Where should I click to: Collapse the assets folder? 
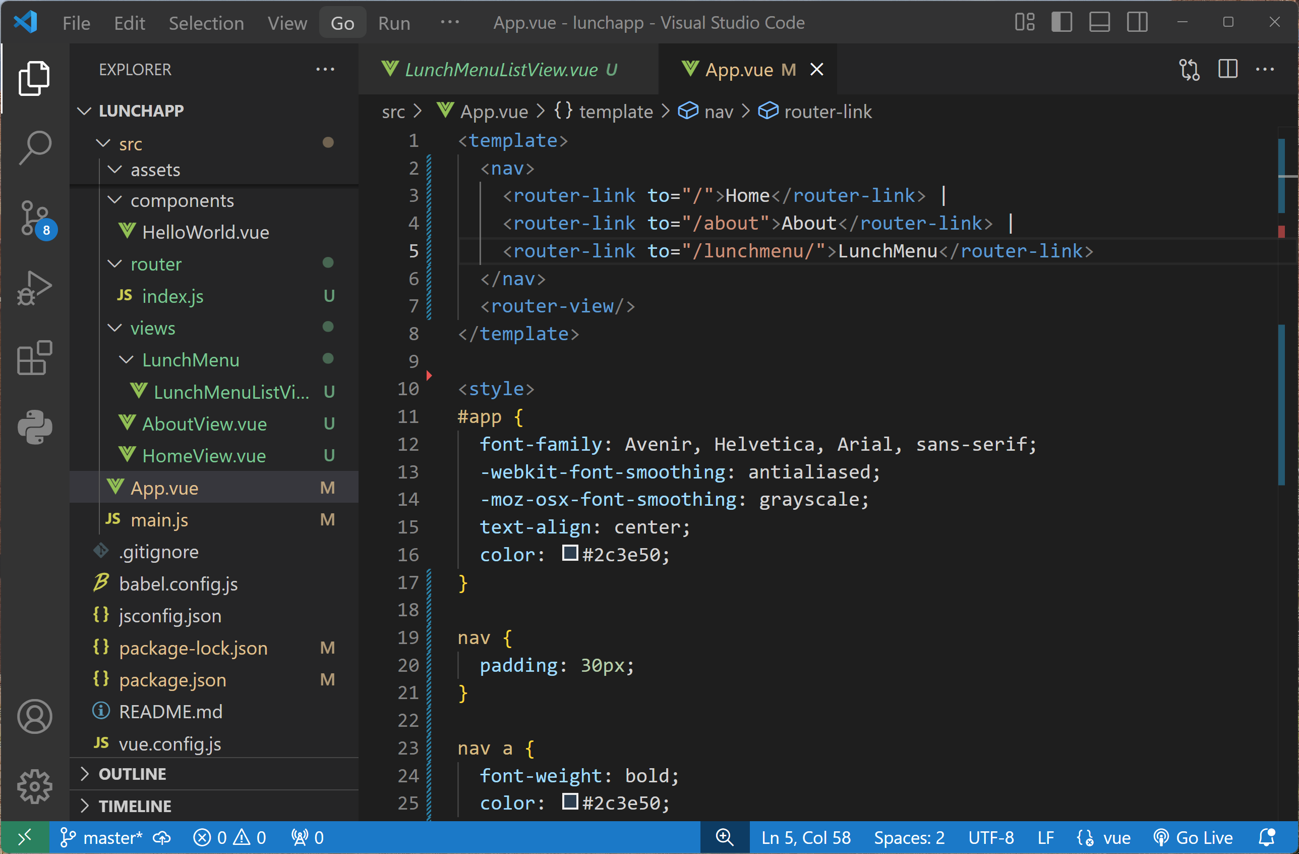(215, 170)
